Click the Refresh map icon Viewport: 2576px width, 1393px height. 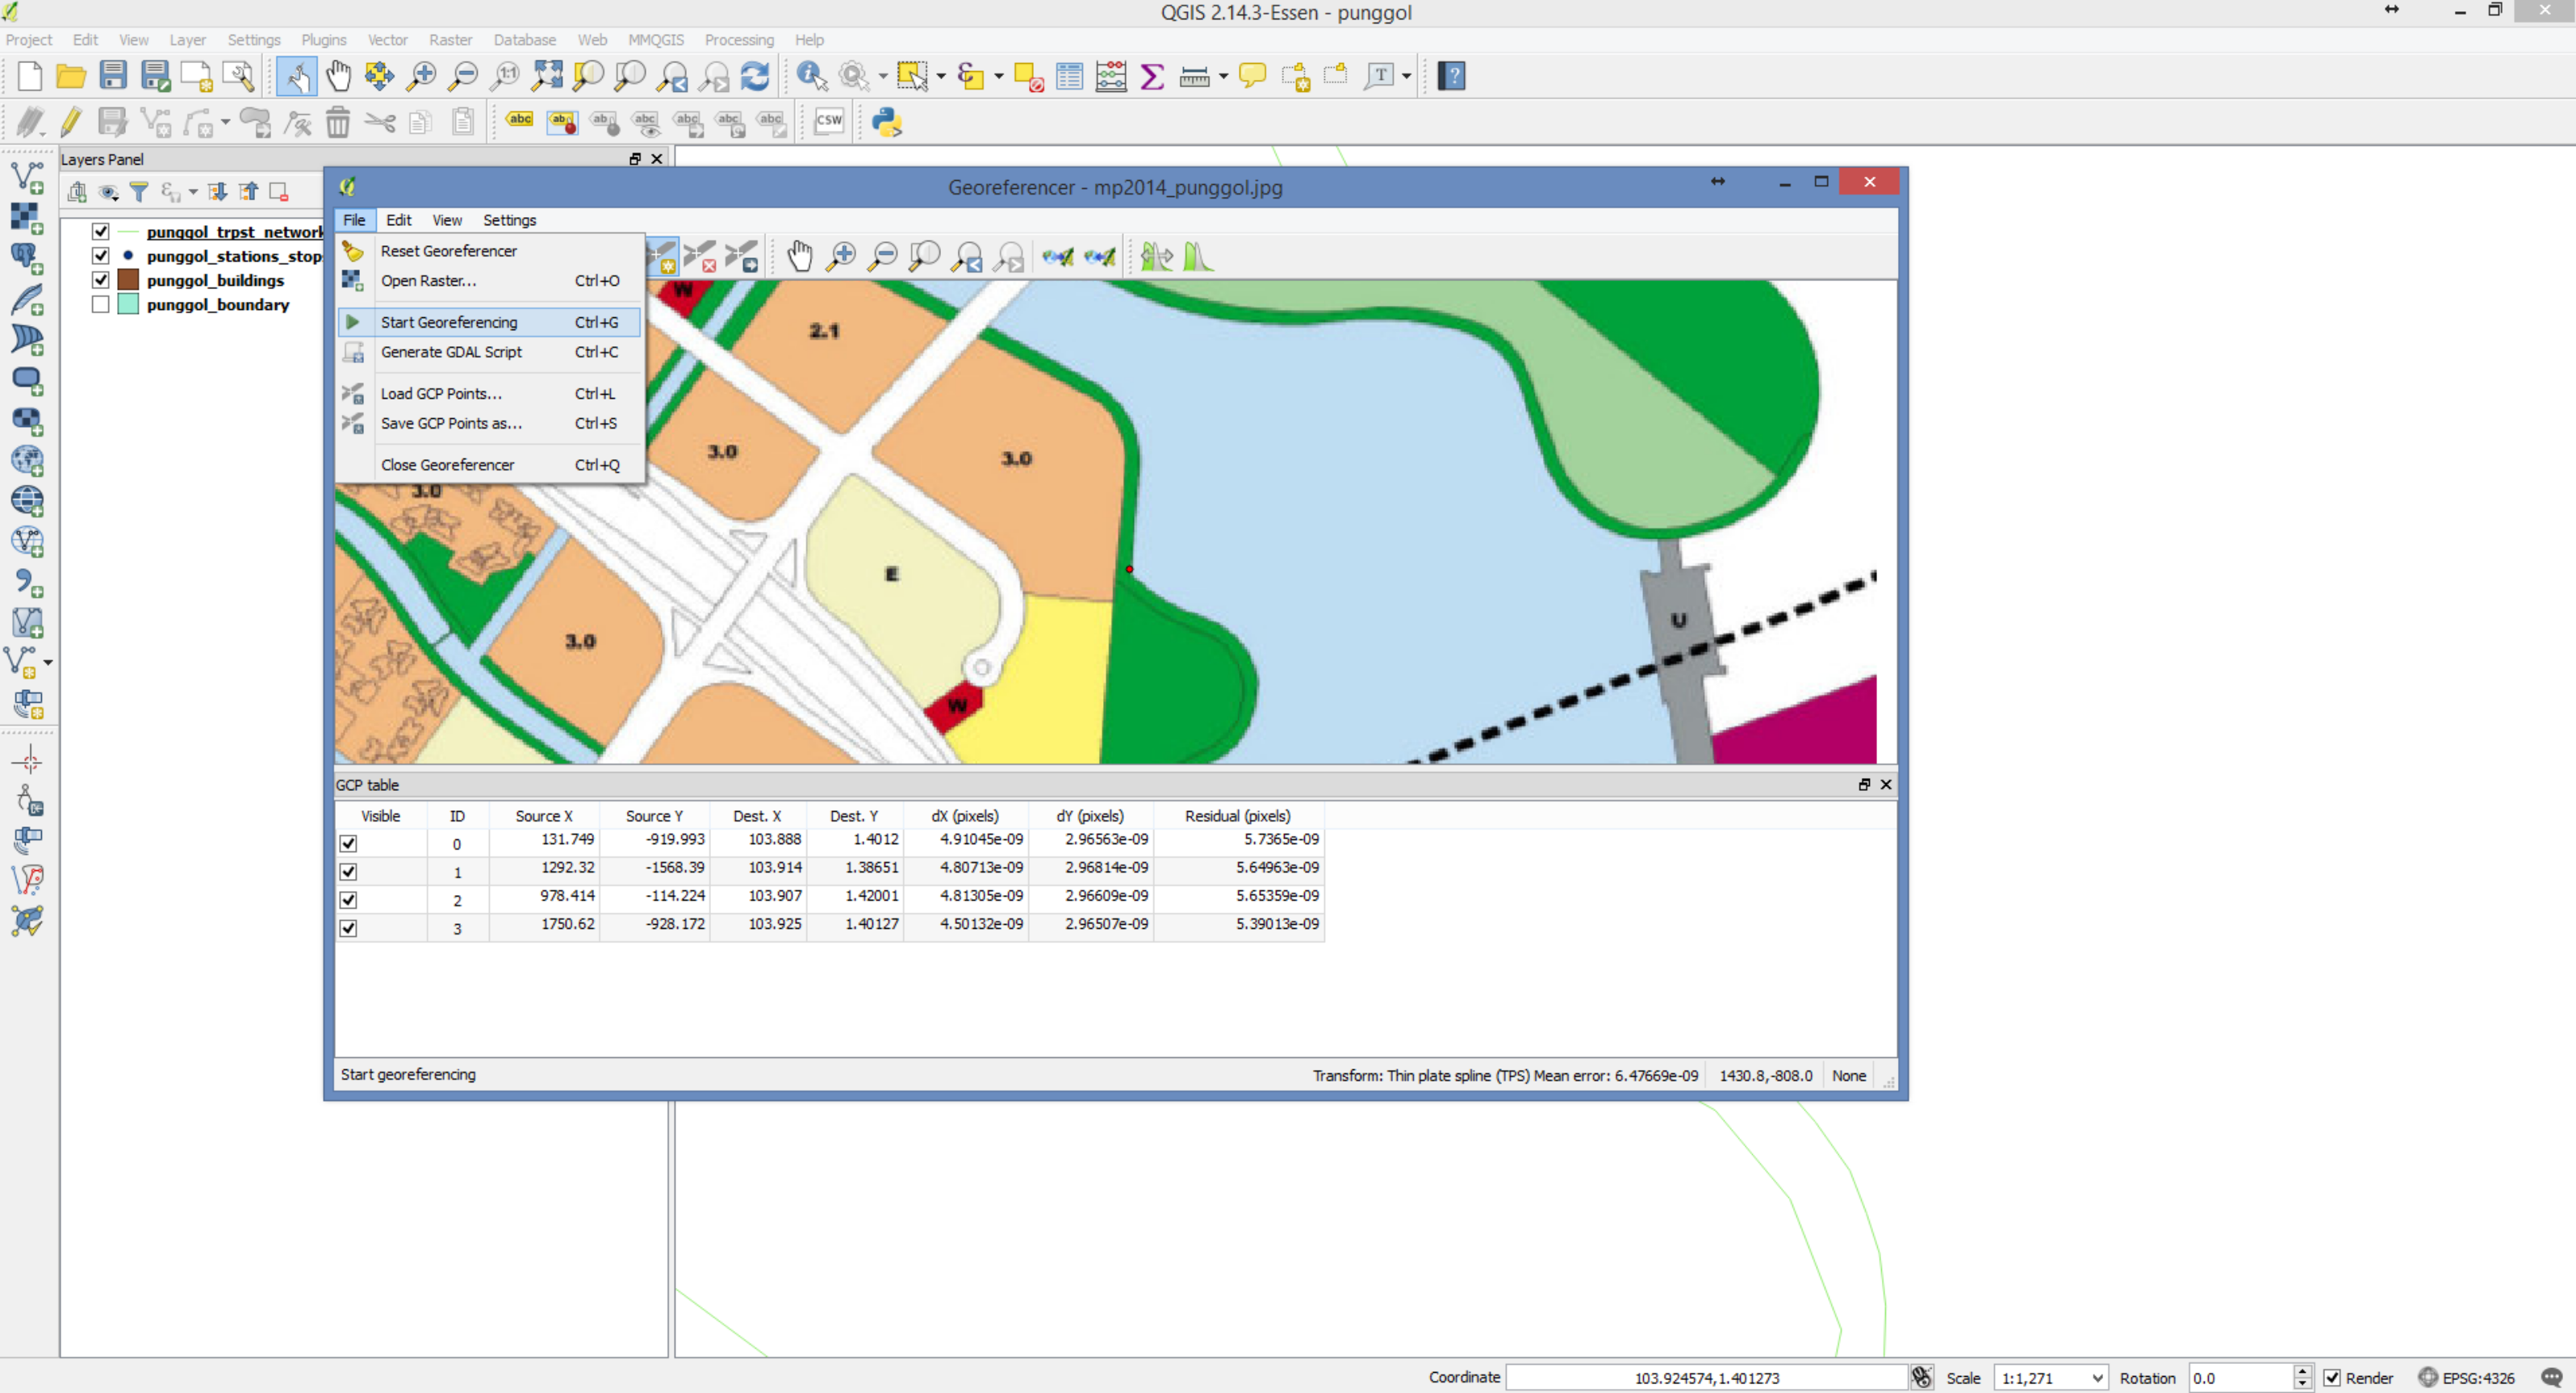coord(755,76)
